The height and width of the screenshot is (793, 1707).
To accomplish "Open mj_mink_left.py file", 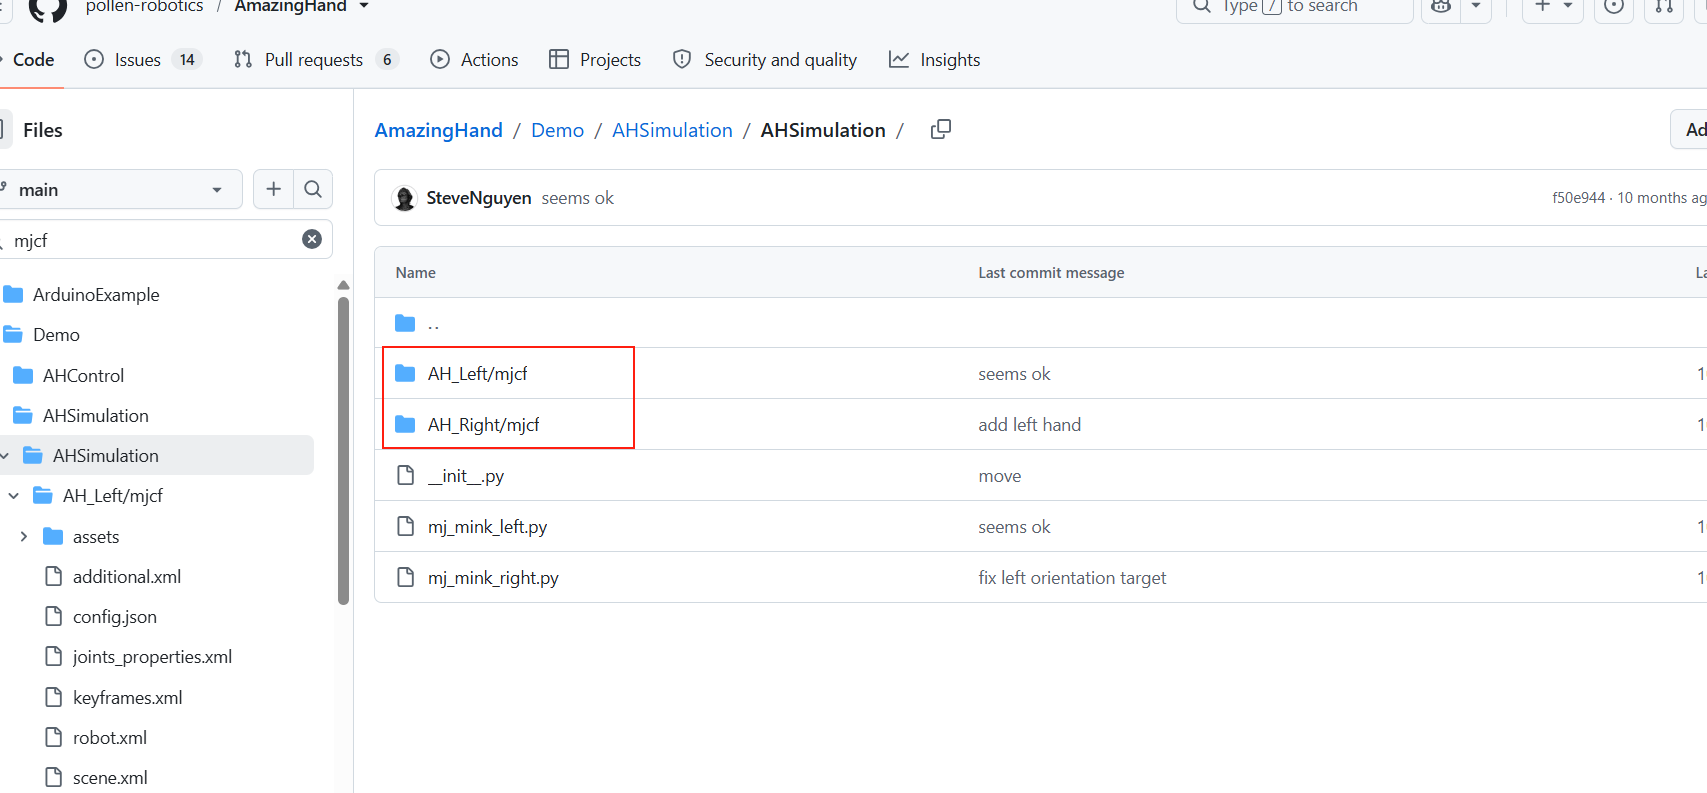I will click(487, 527).
